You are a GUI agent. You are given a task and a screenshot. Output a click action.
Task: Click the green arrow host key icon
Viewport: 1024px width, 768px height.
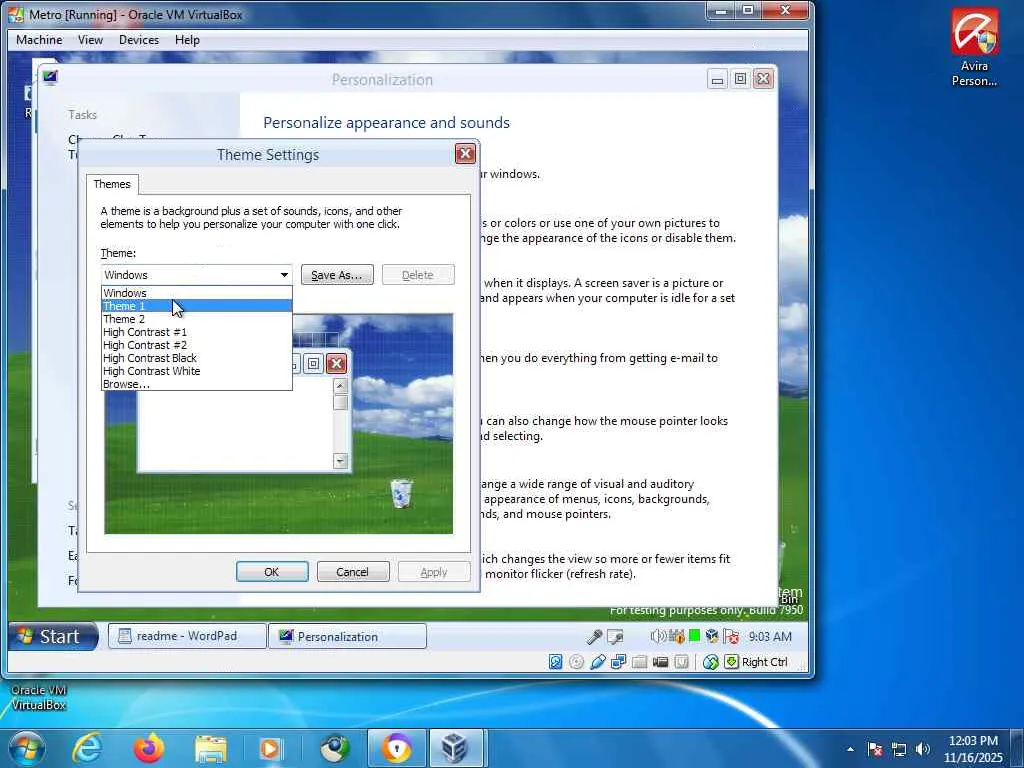(x=731, y=662)
